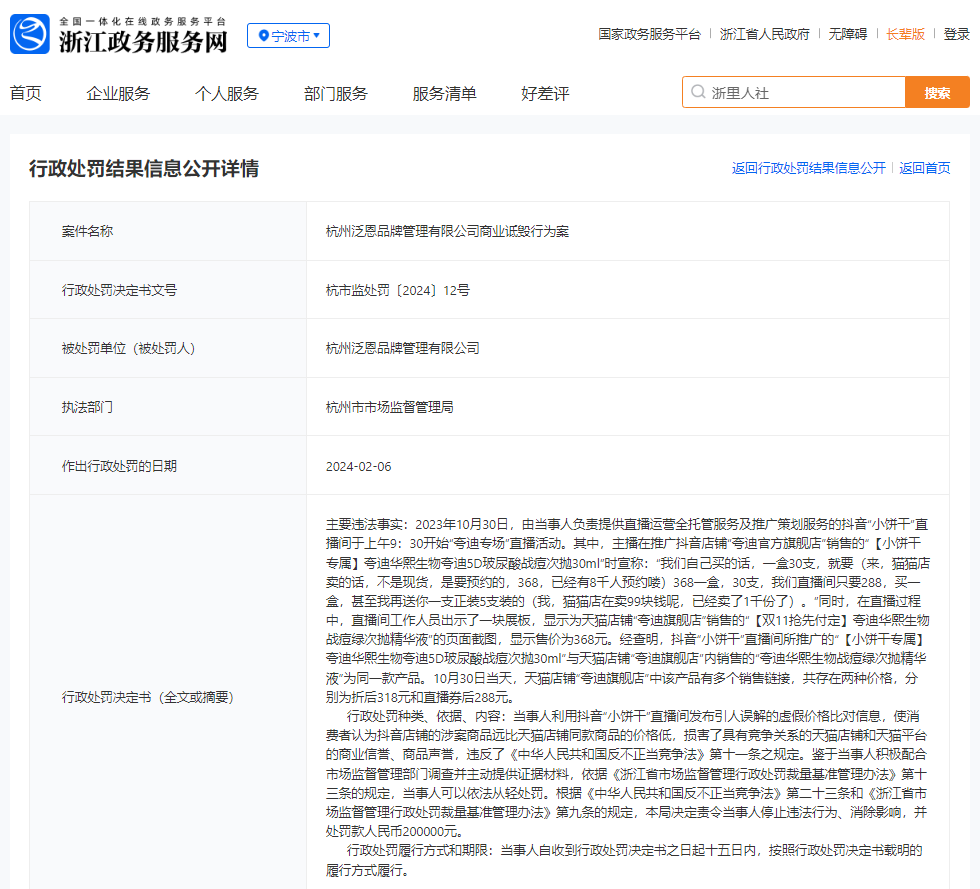Go to 首页 nav item

tap(26, 94)
